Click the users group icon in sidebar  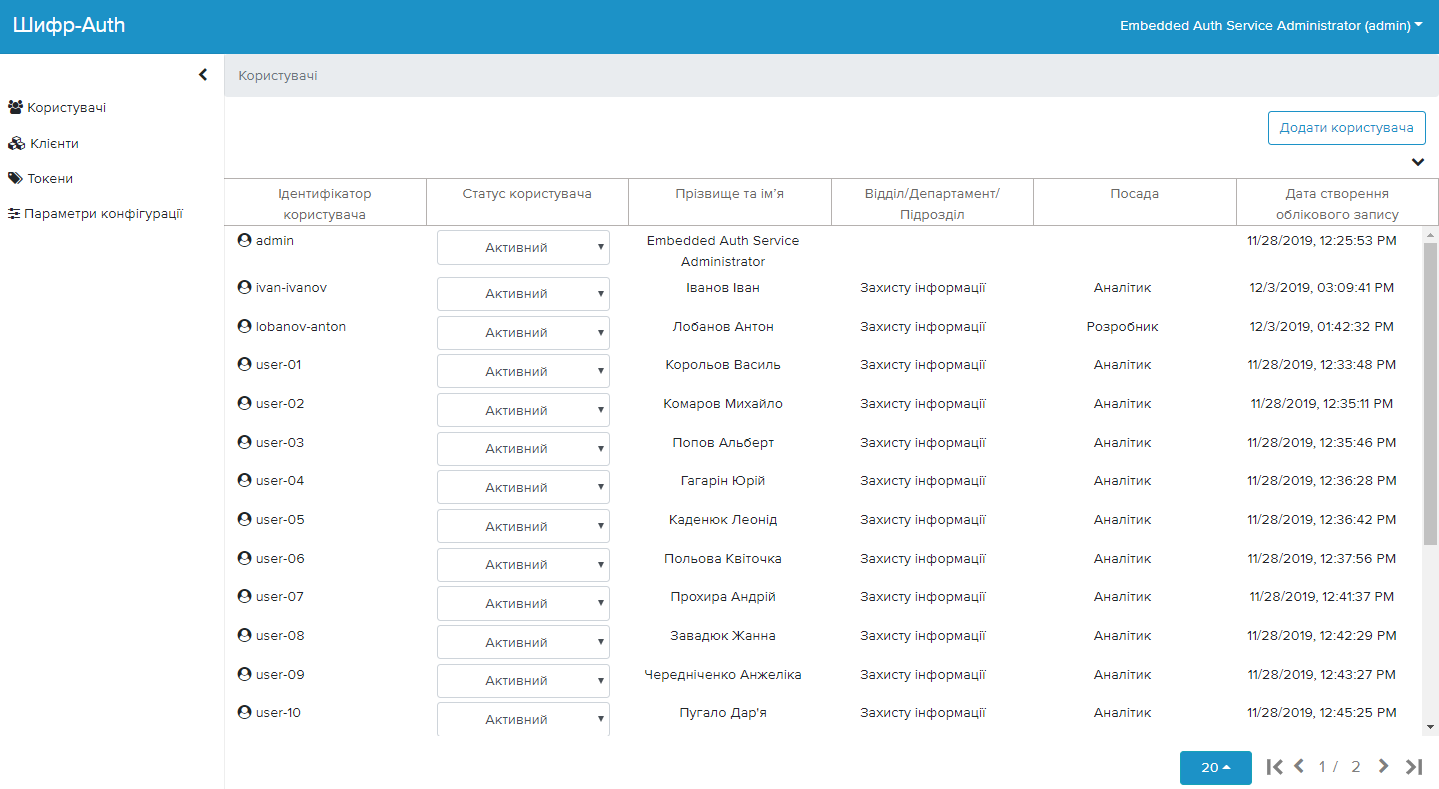click(16, 107)
